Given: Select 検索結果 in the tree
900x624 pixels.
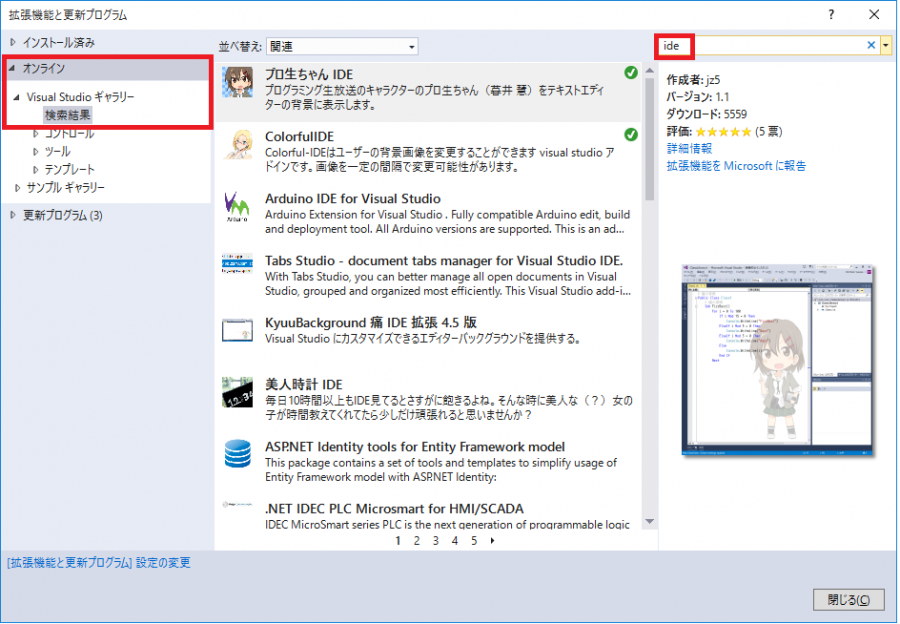Looking at the screenshot, I should coord(68,115).
